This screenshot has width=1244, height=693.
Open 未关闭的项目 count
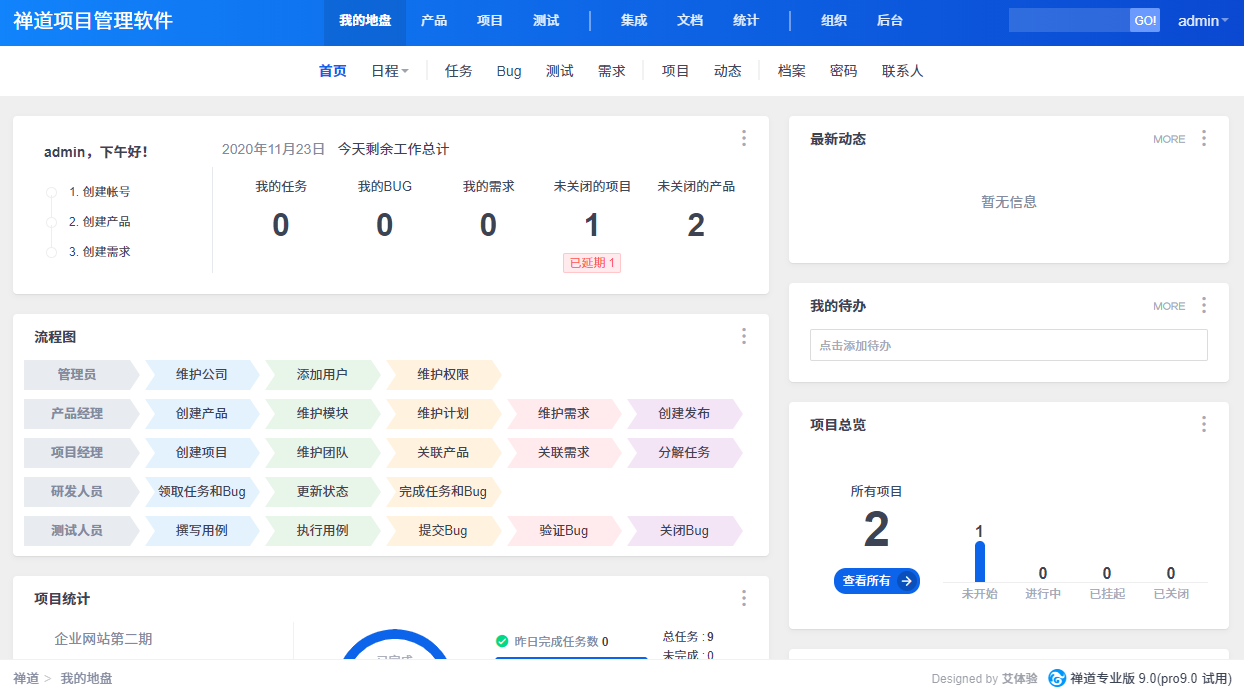tap(592, 226)
